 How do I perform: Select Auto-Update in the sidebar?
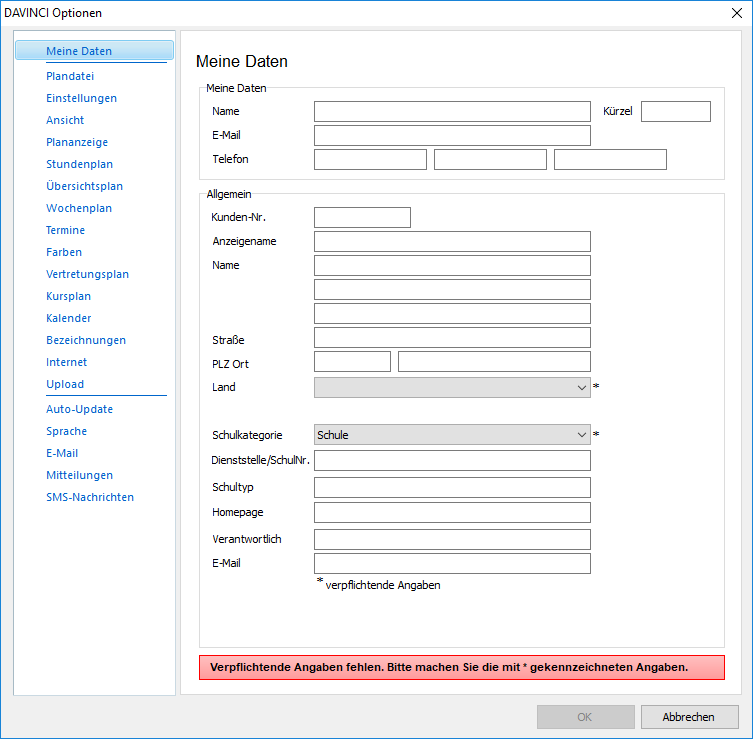(79, 409)
